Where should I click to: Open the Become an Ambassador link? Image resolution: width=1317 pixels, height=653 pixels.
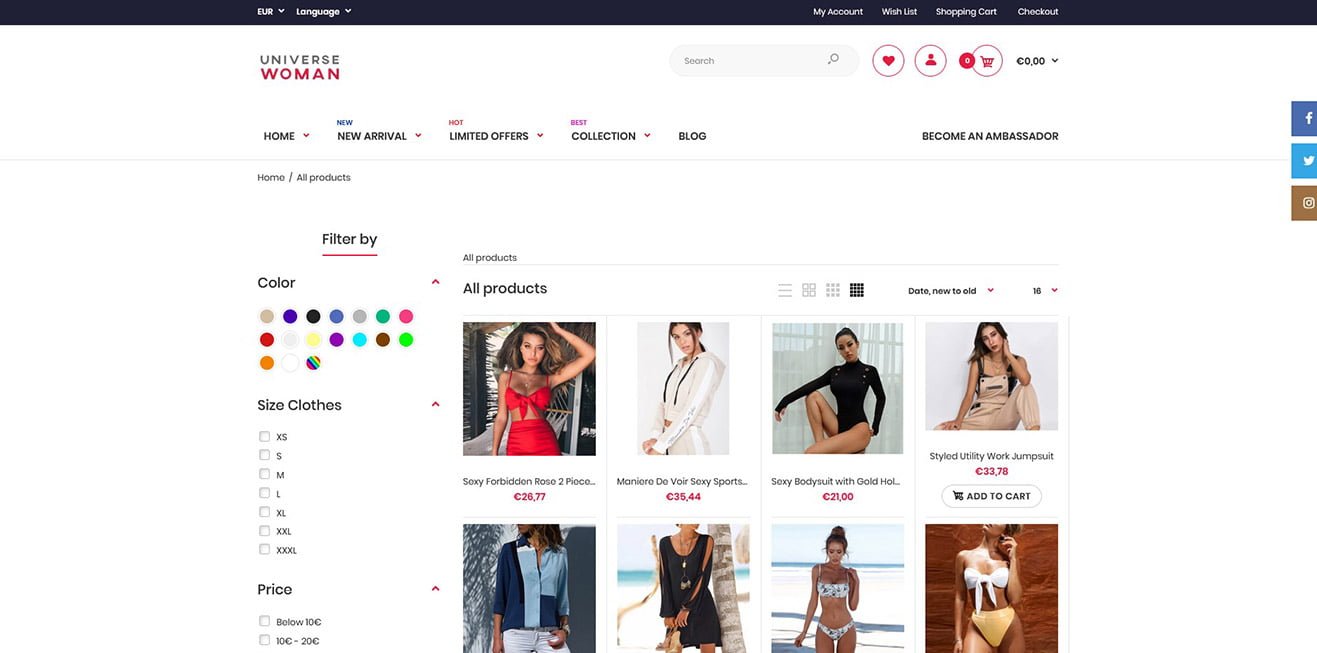pos(989,136)
